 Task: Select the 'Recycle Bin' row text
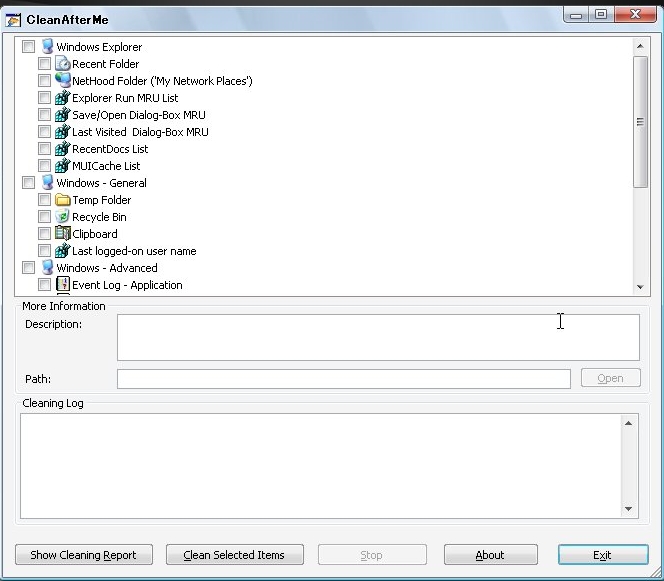[x=99, y=217]
